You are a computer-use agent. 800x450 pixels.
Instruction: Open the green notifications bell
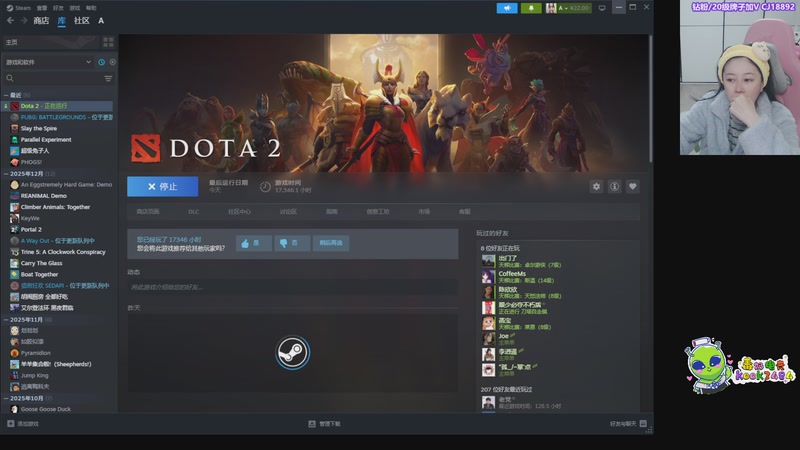coord(530,8)
